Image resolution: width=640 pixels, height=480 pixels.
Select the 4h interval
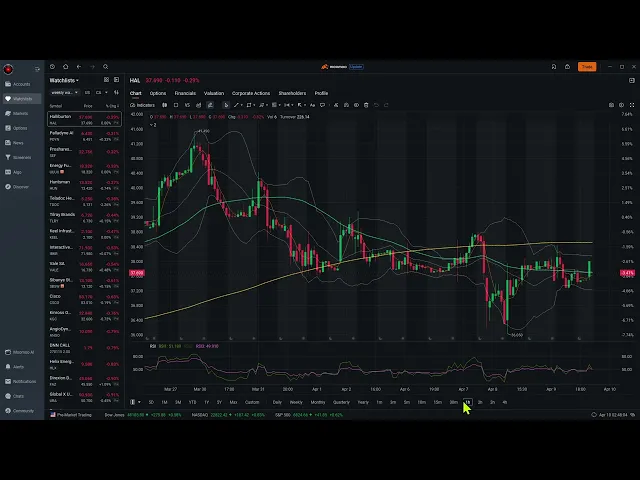coord(505,402)
